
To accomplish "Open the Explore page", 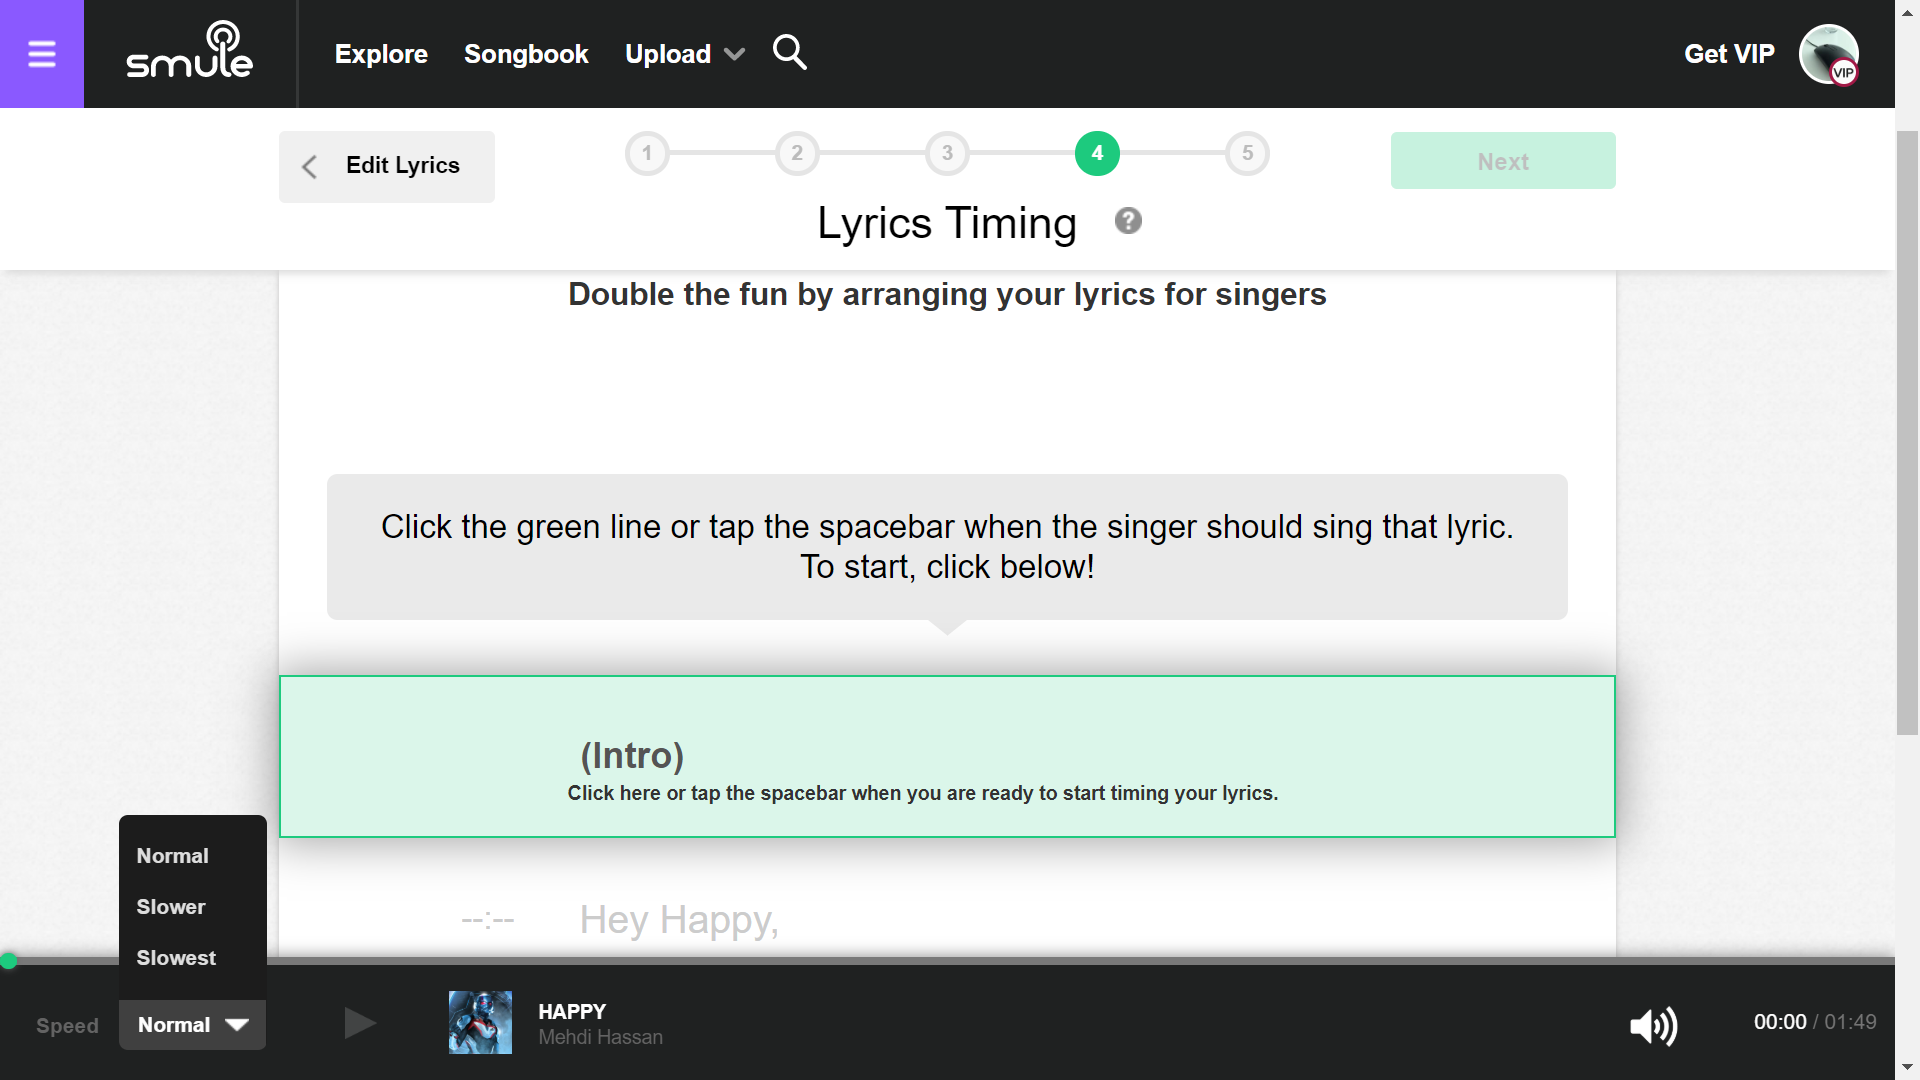I will [x=381, y=54].
